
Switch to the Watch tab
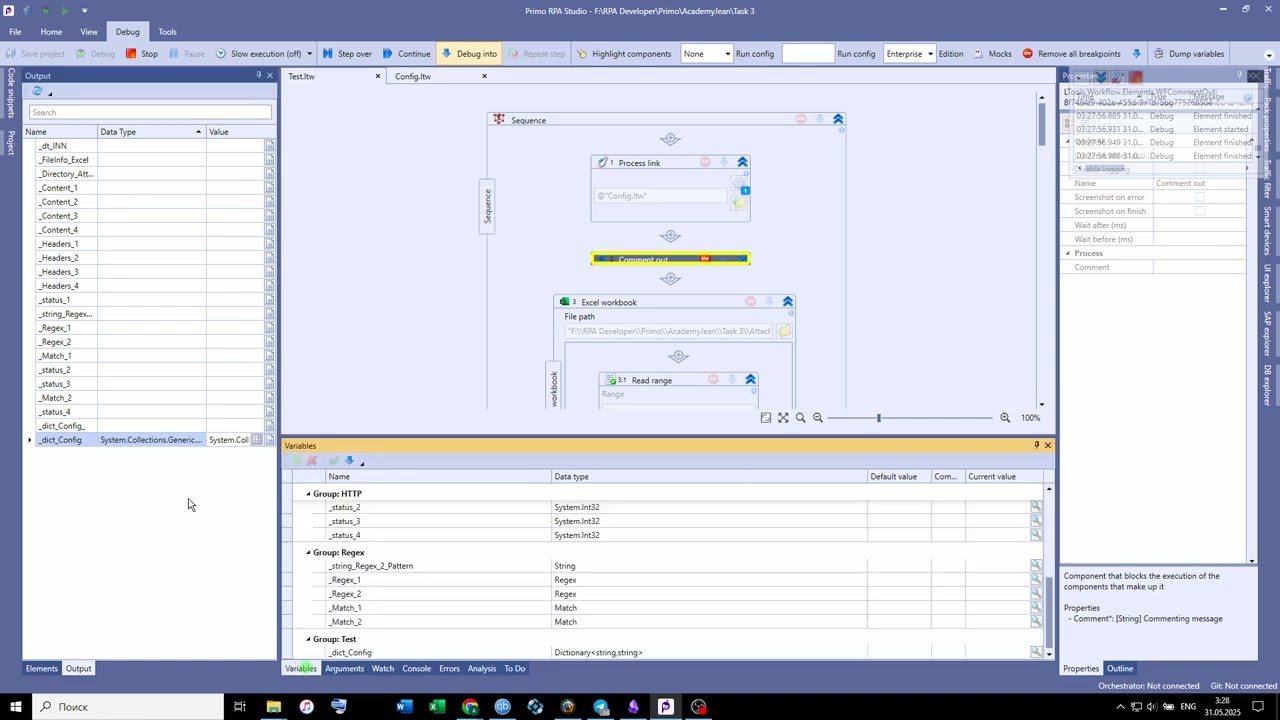point(383,669)
